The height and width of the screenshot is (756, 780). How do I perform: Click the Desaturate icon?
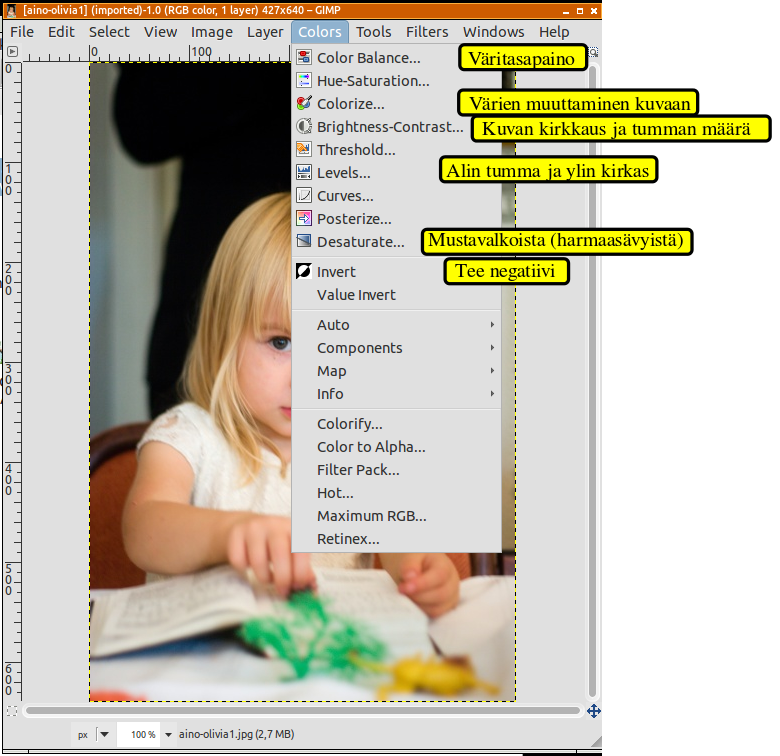point(304,241)
